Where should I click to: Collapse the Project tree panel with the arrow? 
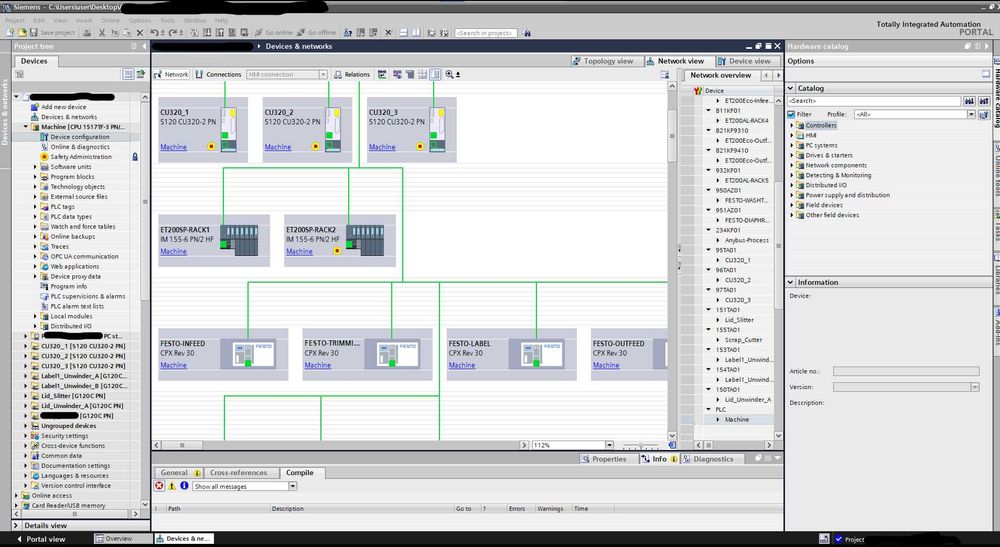pyautogui.click(x=145, y=47)
